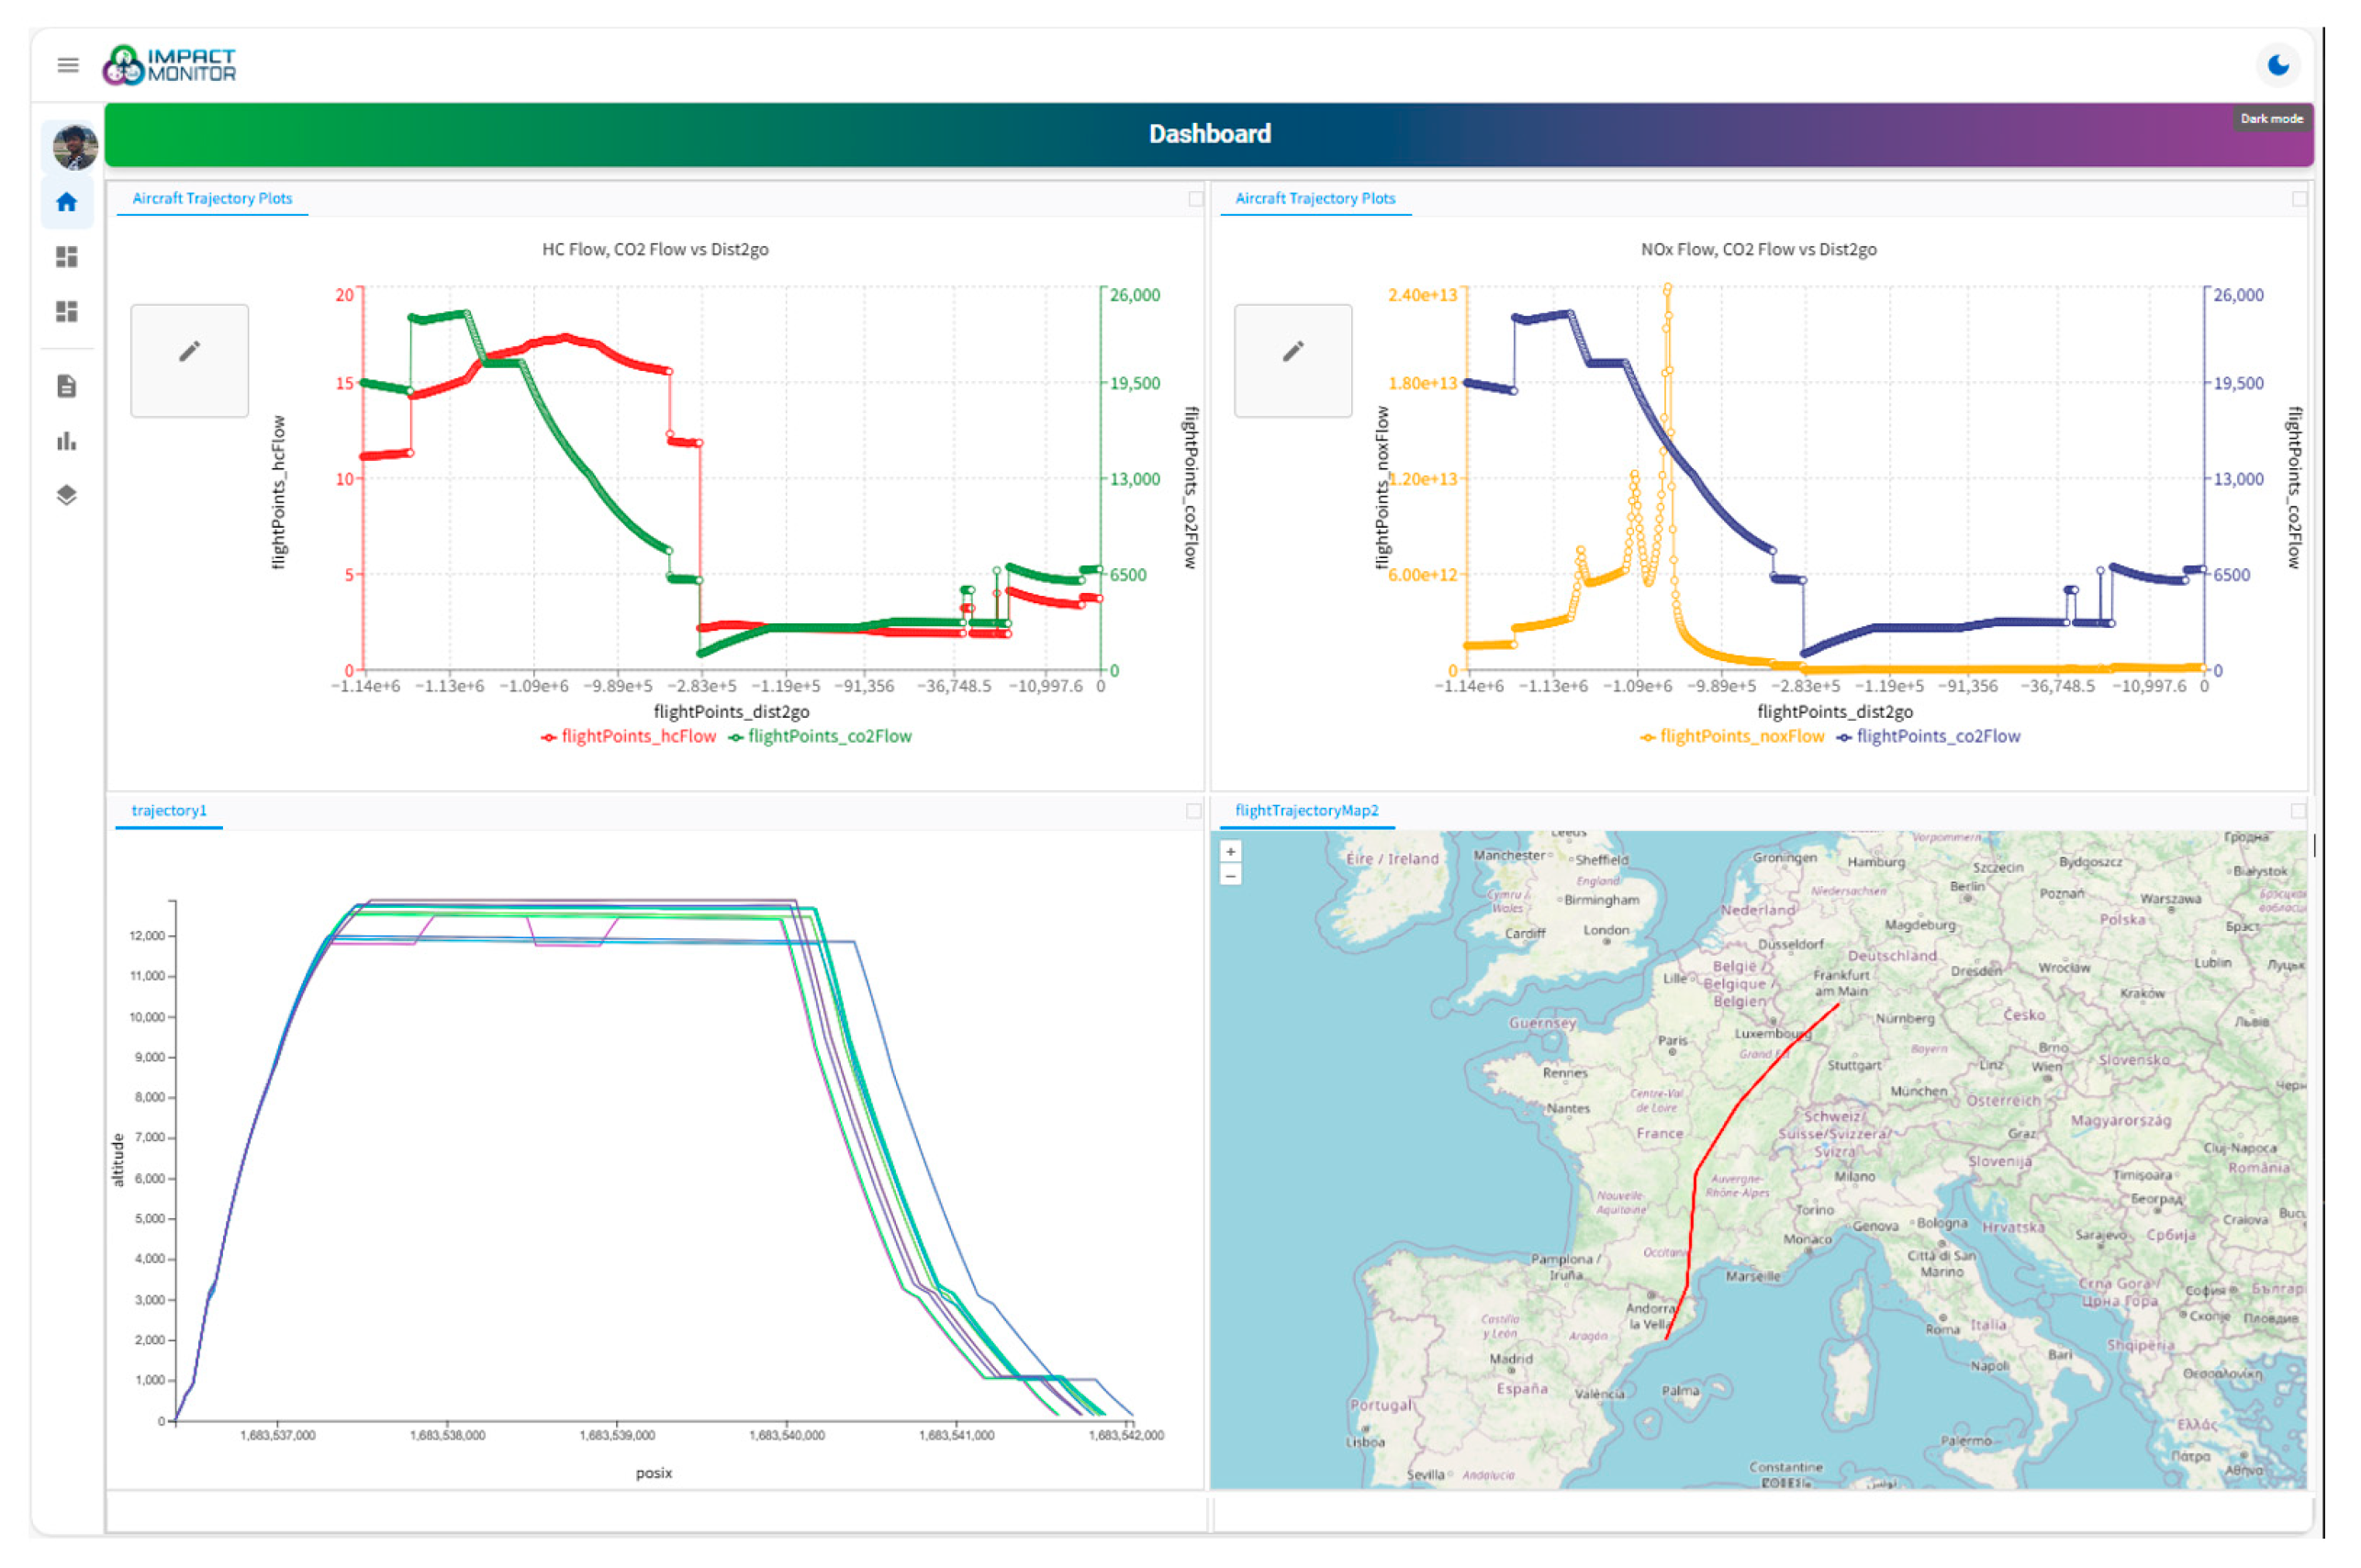Tick checkbox on HC Flow plot panel
The image size is (2361, 1568).
tap(1195, 199)
